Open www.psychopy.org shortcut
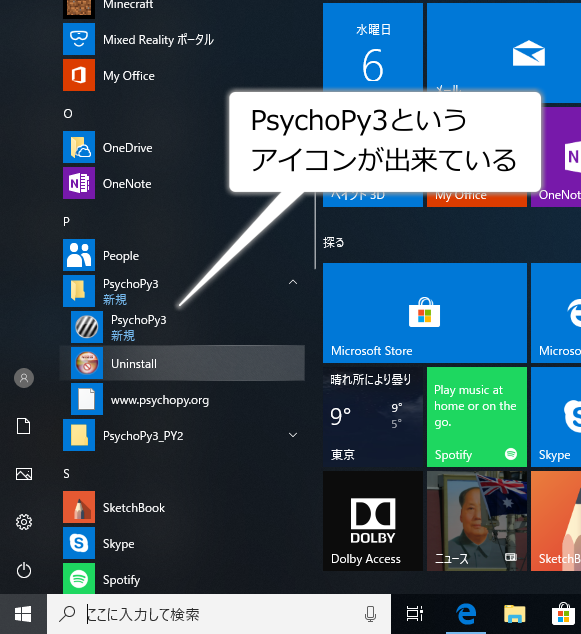This screenshot has height=634, width=581. tap(182, 399)
